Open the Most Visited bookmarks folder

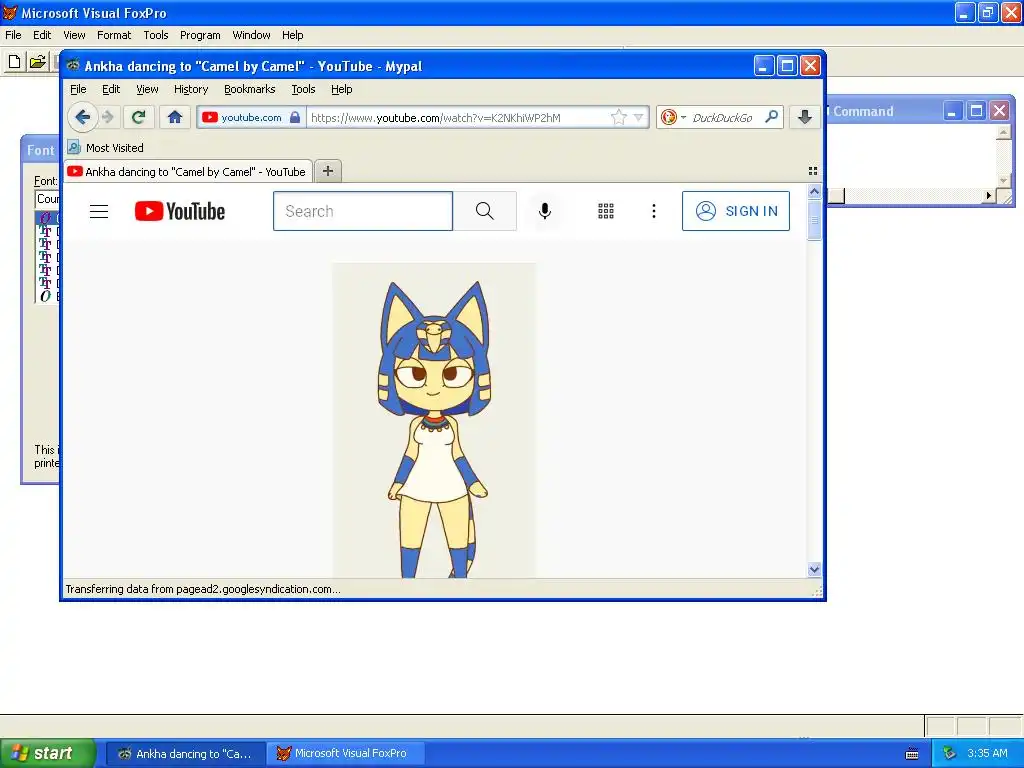(106, 148)
